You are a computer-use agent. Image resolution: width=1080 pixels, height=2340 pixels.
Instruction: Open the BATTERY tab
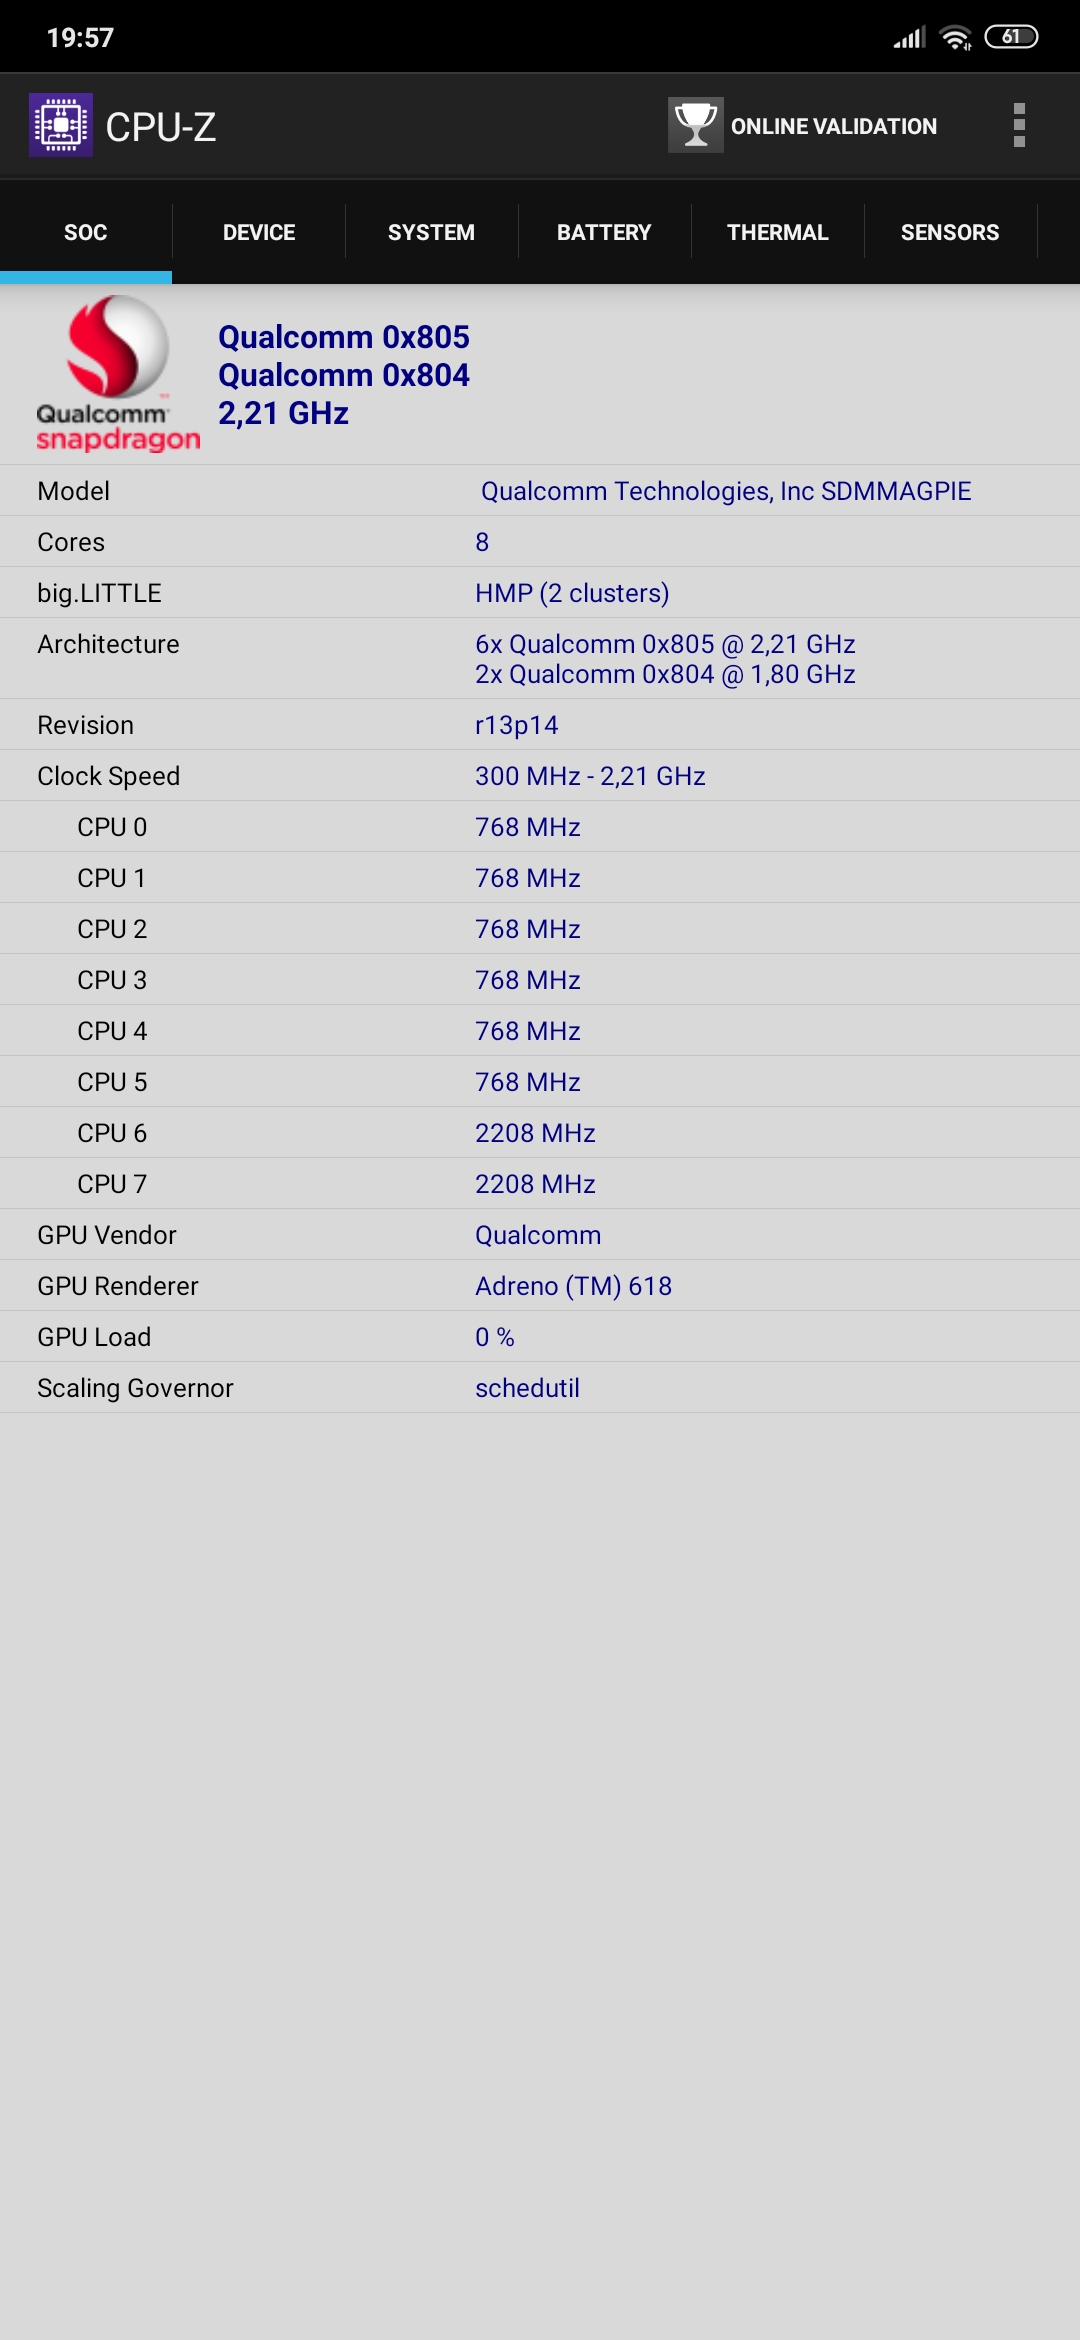[x=604, y=232]
